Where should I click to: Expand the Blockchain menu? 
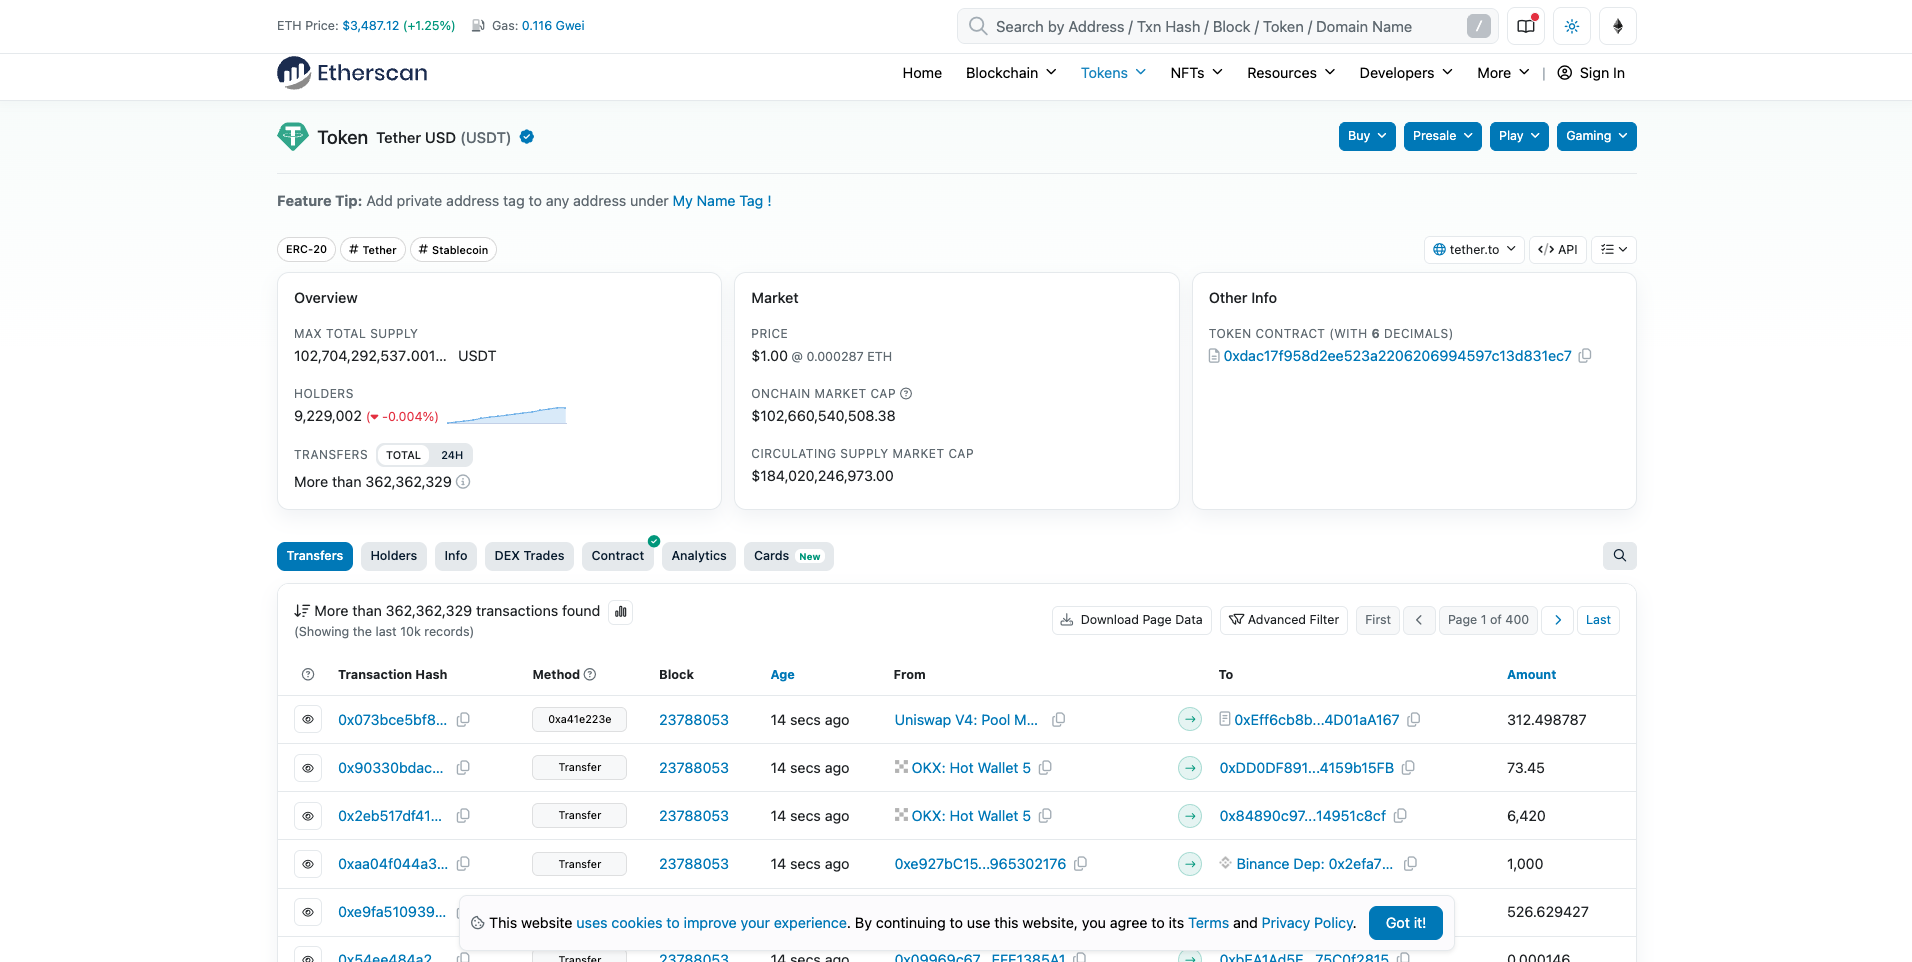pos(1011,73)
